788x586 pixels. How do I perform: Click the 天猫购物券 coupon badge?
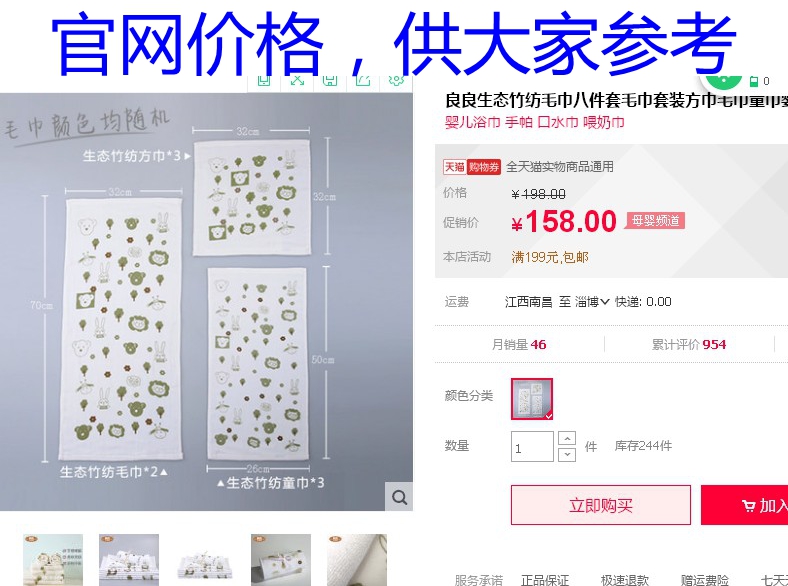tap(471, 166)
